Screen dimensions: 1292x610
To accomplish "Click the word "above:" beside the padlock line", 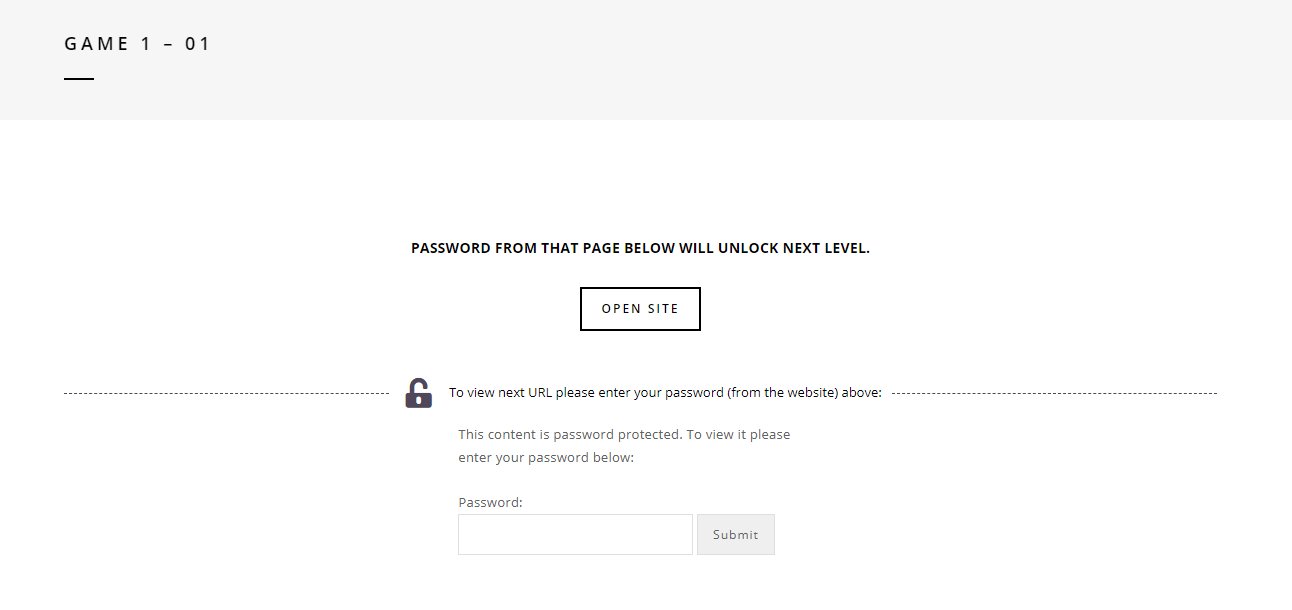I will pos(861,393).
